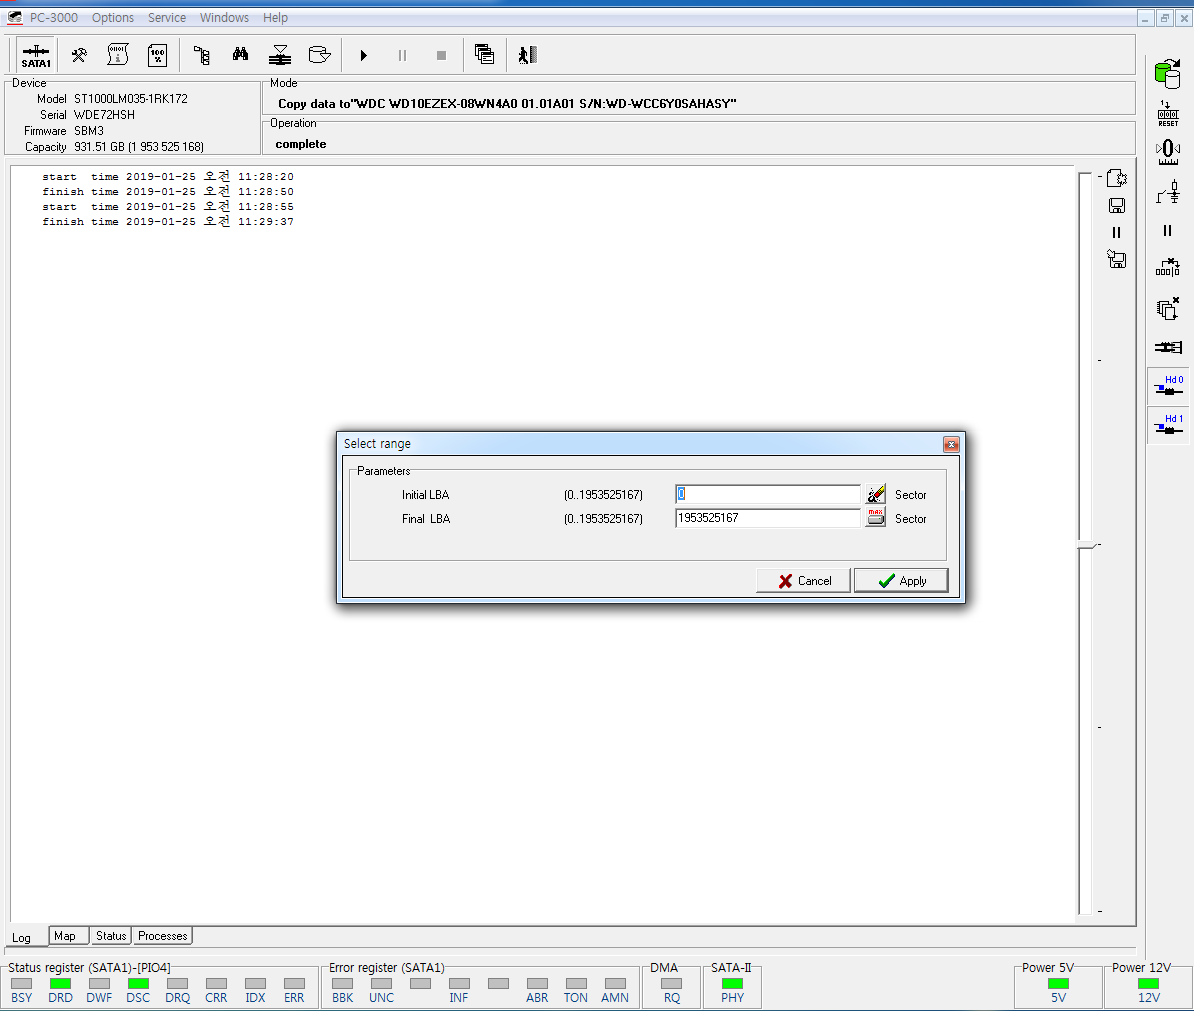Screen dimensions: 1194x1011
Task: Start the task with the play button
Action: coord(363,56)
